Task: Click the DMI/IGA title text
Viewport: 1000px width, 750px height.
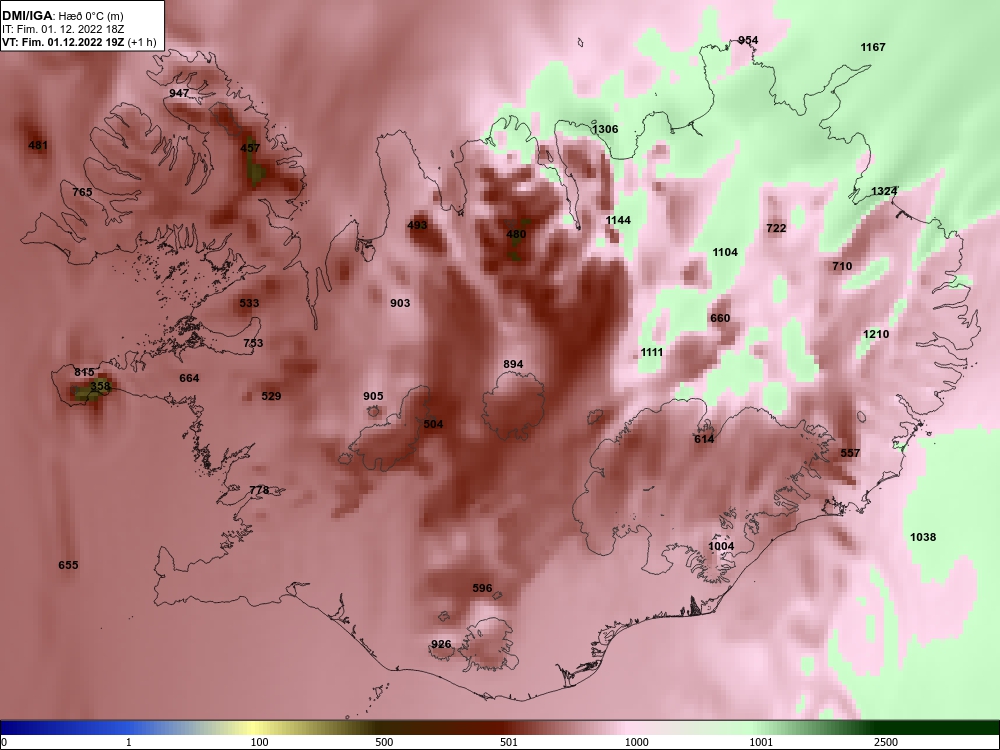Action: pyautogui.click(x=27, y=16)
